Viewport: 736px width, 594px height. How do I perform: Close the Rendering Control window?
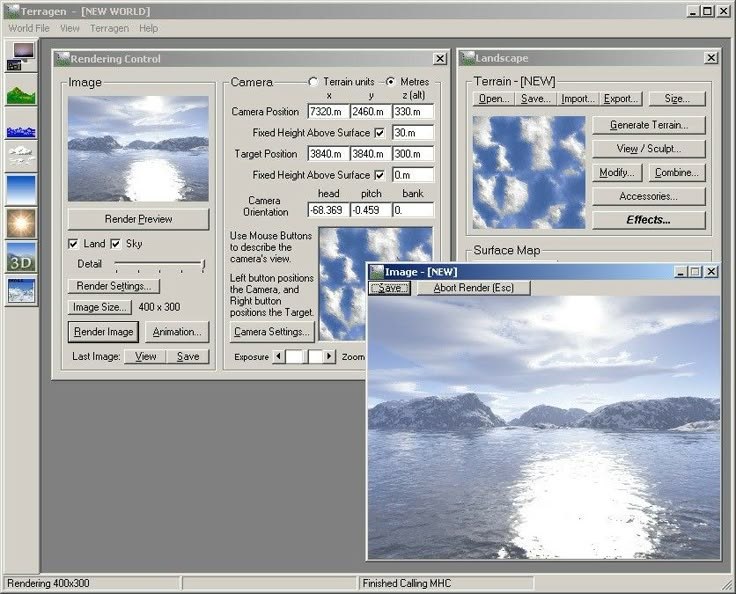440,59
